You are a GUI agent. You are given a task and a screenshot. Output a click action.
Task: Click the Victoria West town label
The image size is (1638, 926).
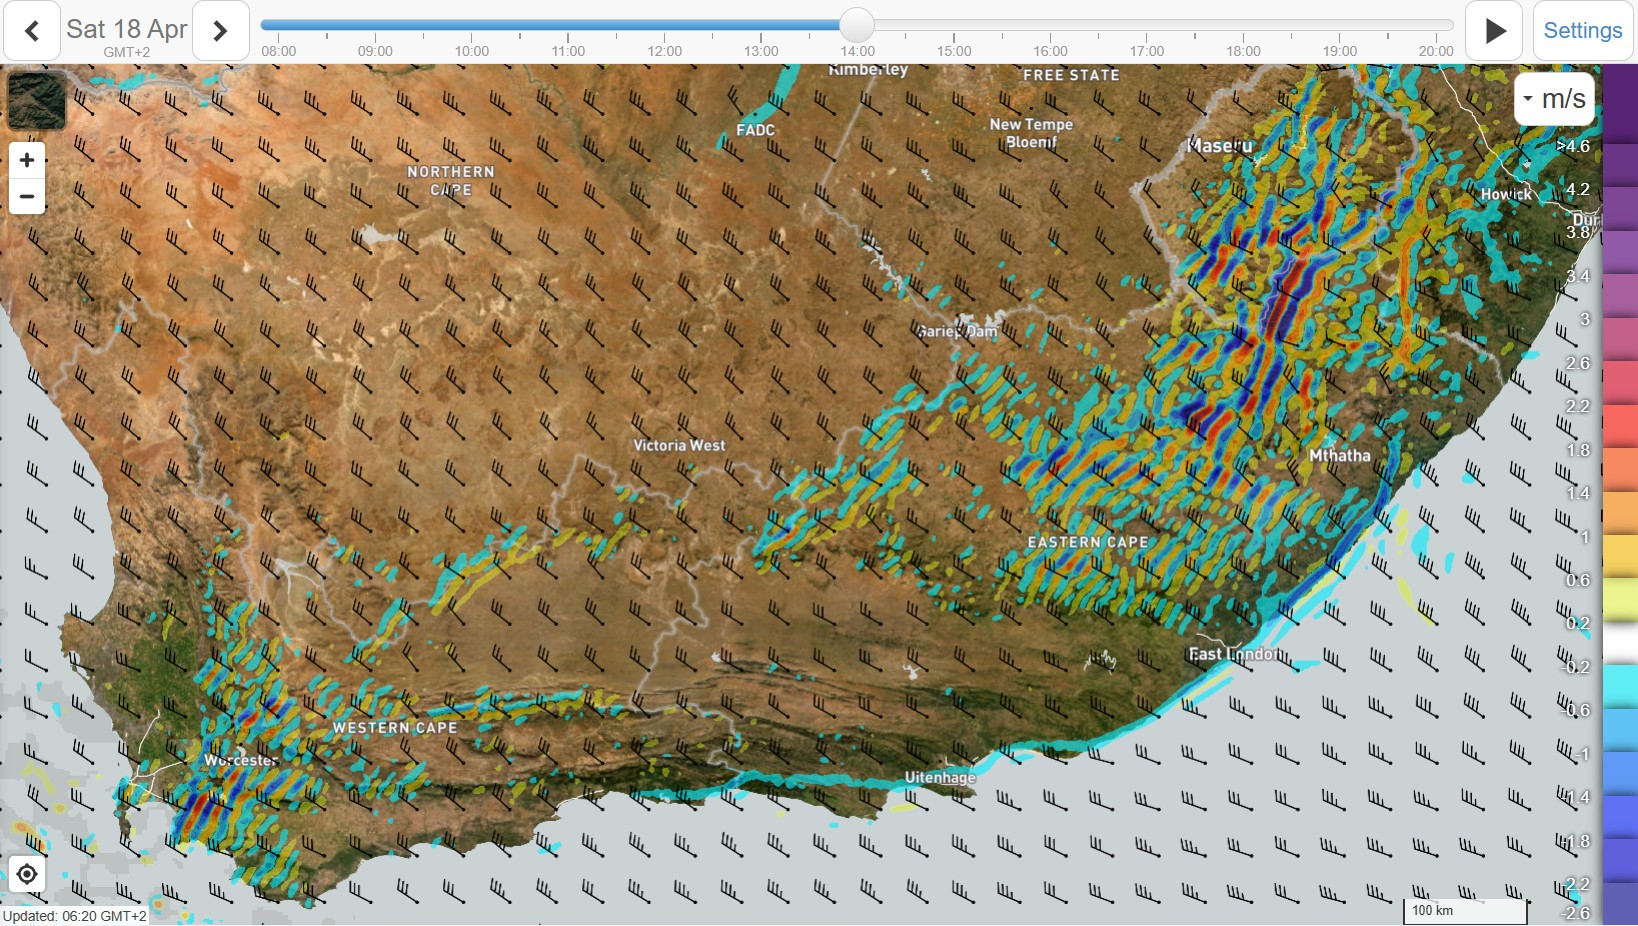679,445
